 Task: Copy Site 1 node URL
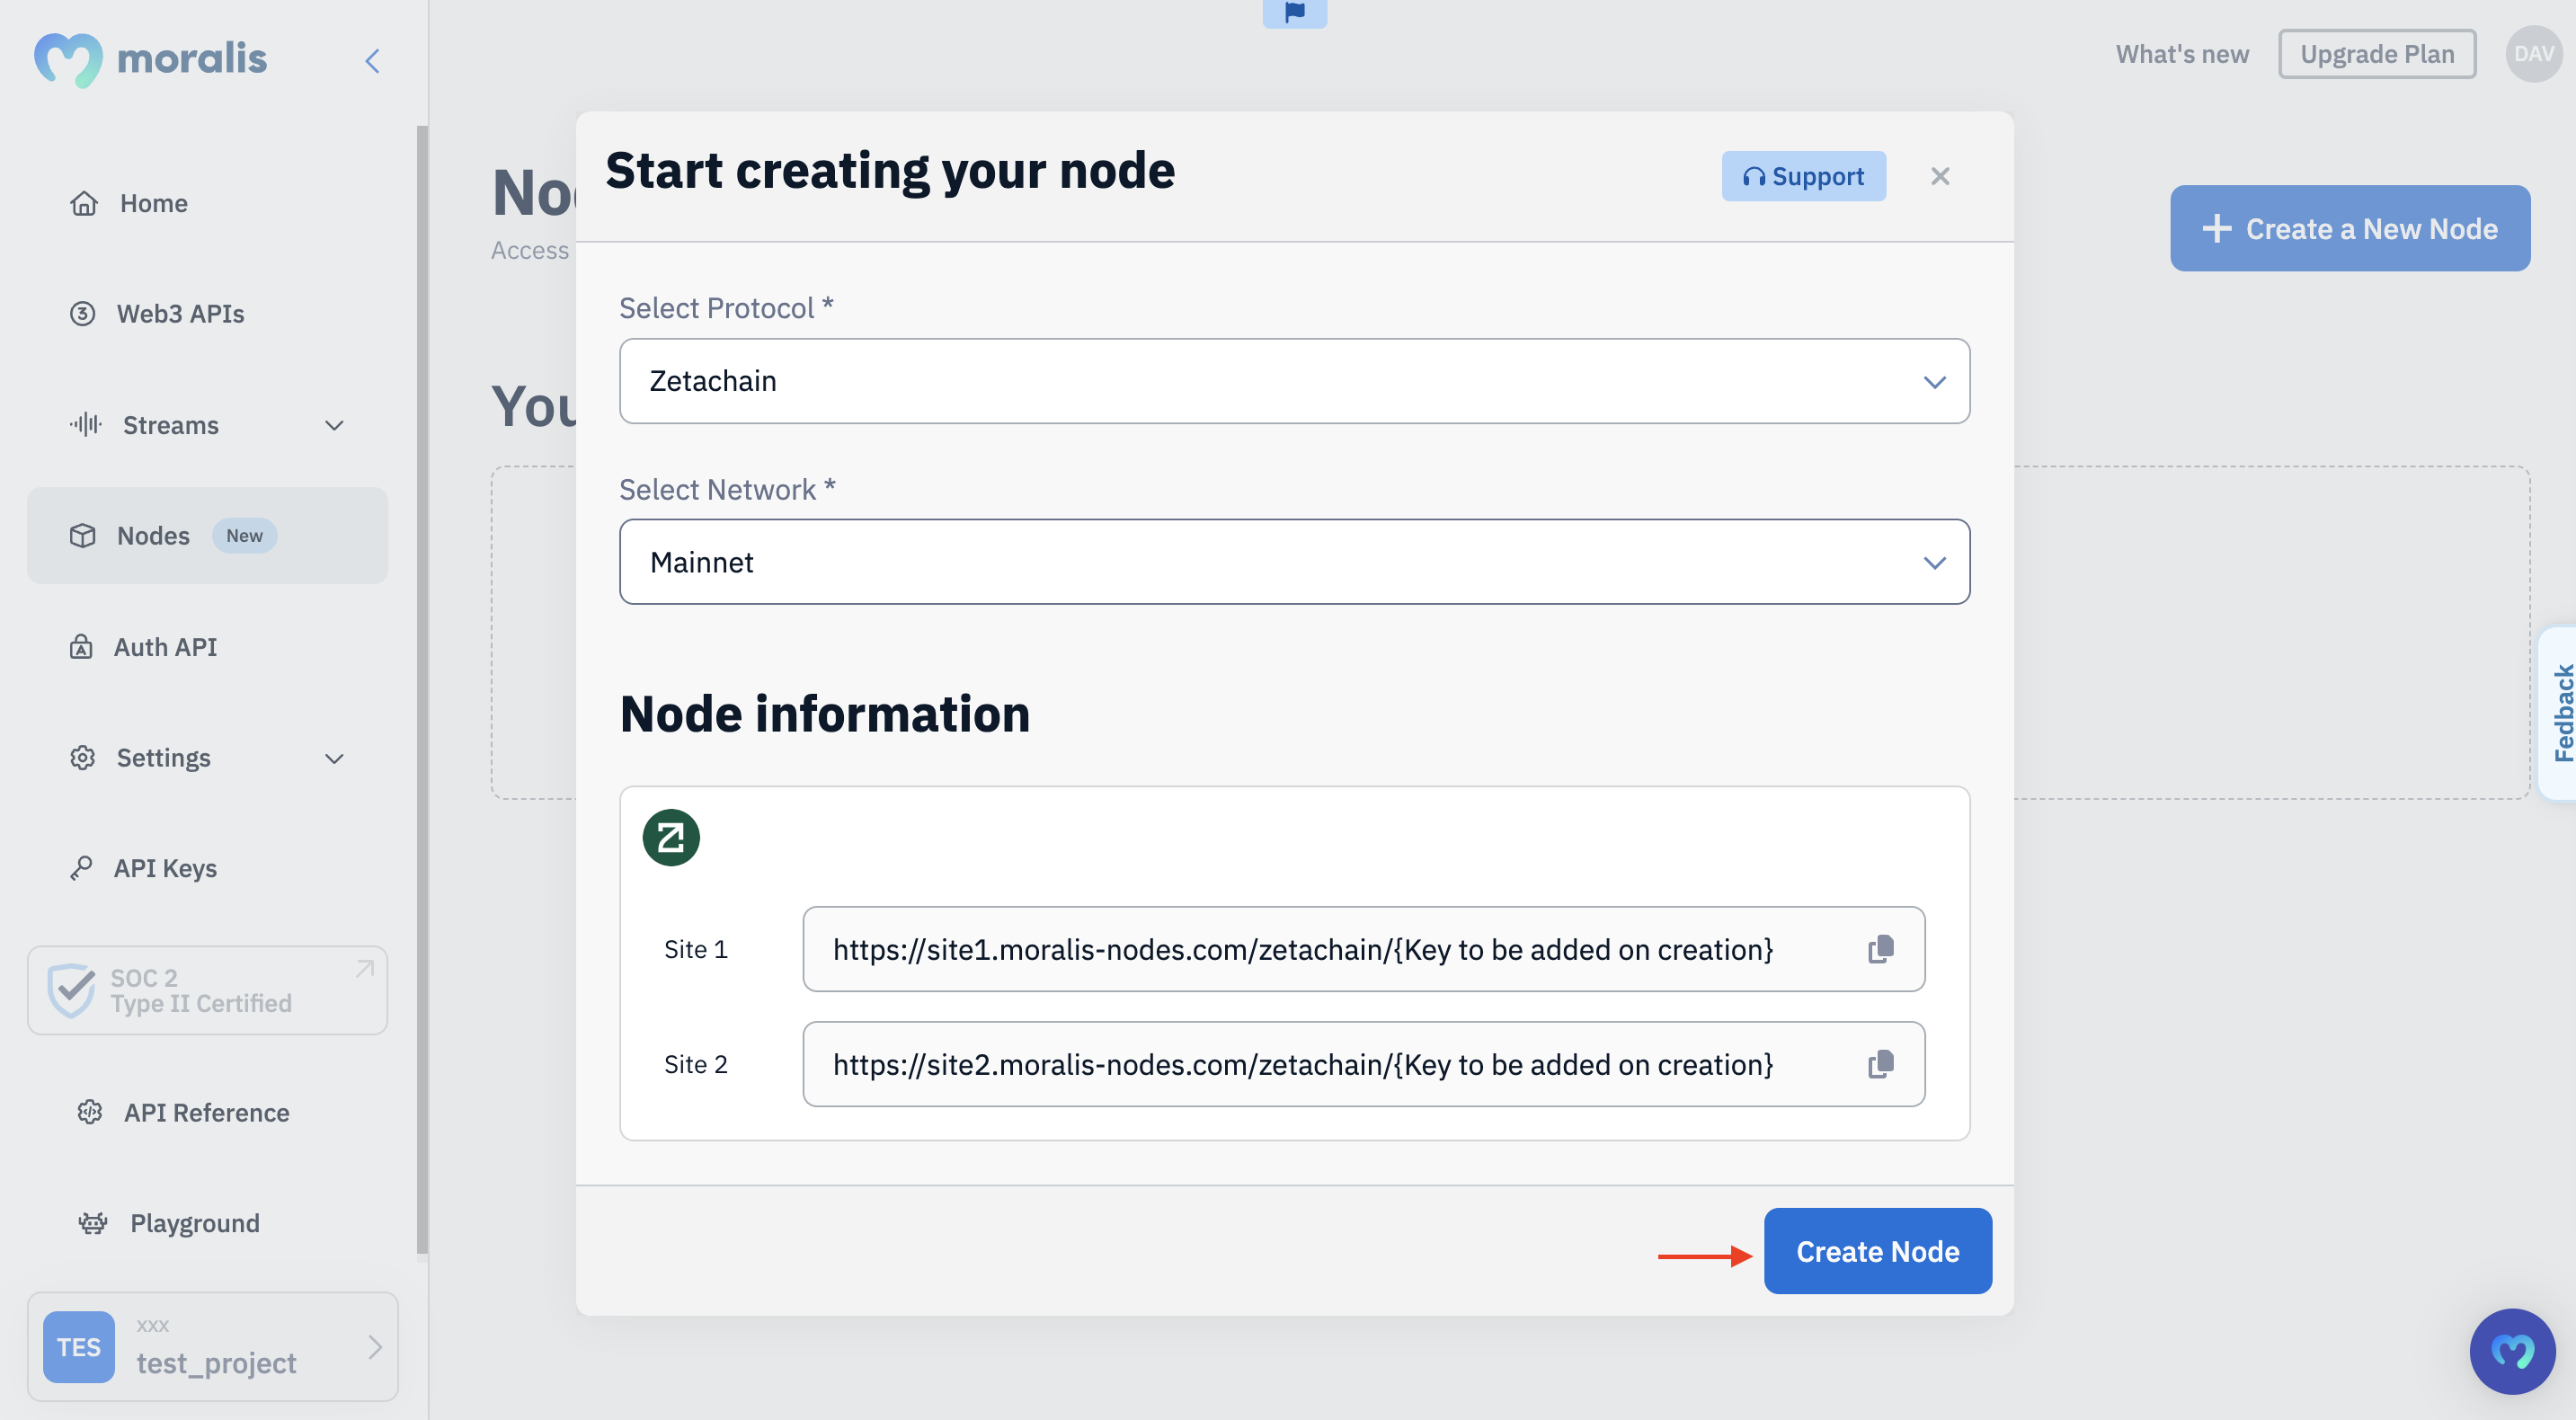(x=1882, y=948)
